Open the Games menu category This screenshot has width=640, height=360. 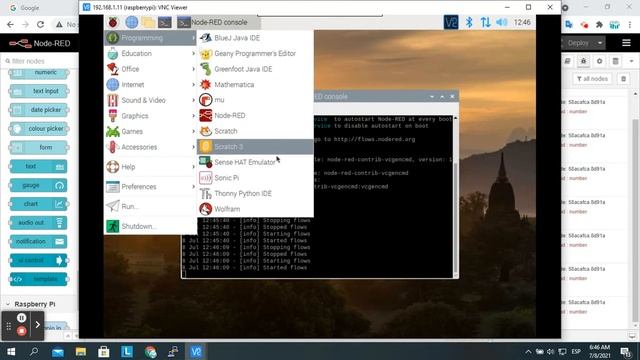point(150,131)
